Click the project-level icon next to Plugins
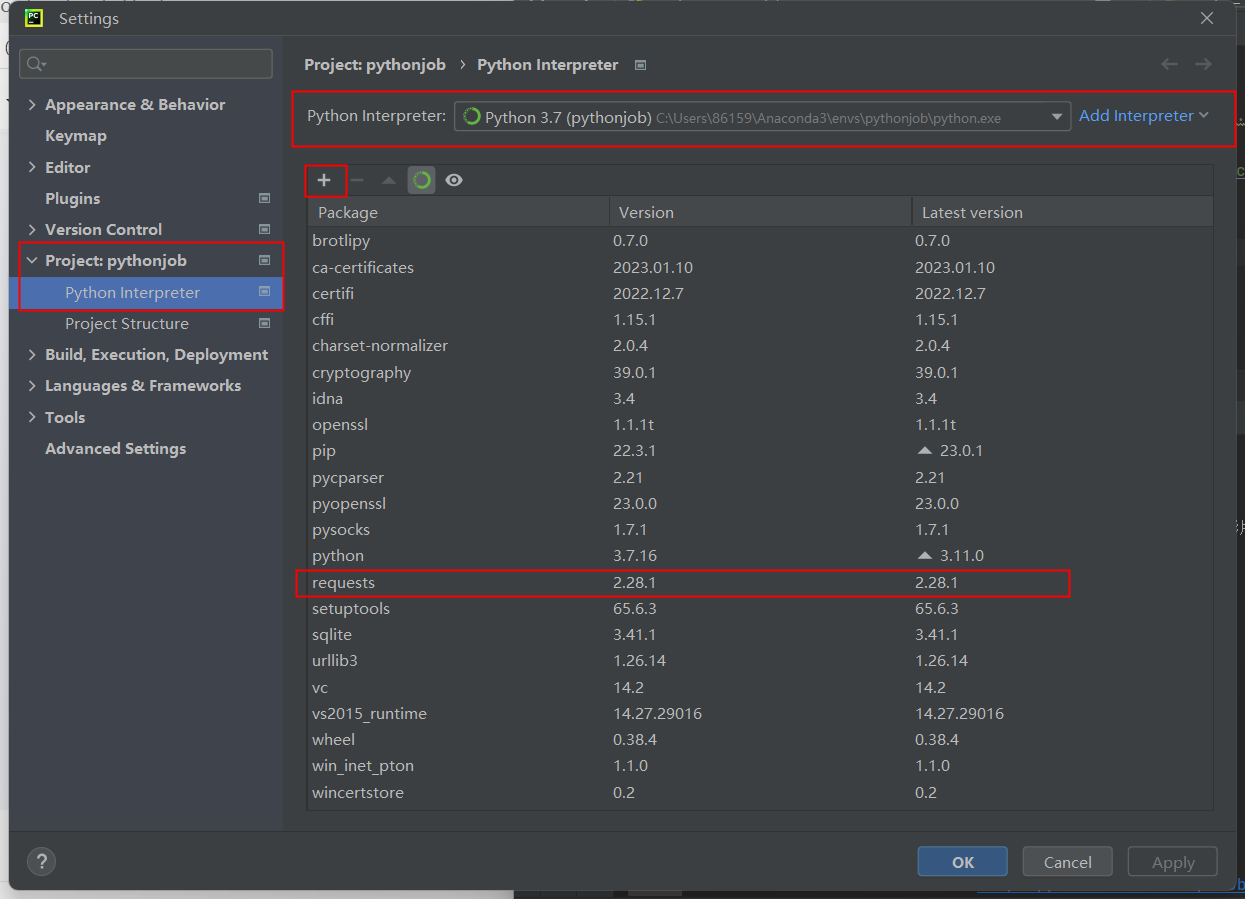The width and height of the screenshot is (1245, 899). point(264,198)
